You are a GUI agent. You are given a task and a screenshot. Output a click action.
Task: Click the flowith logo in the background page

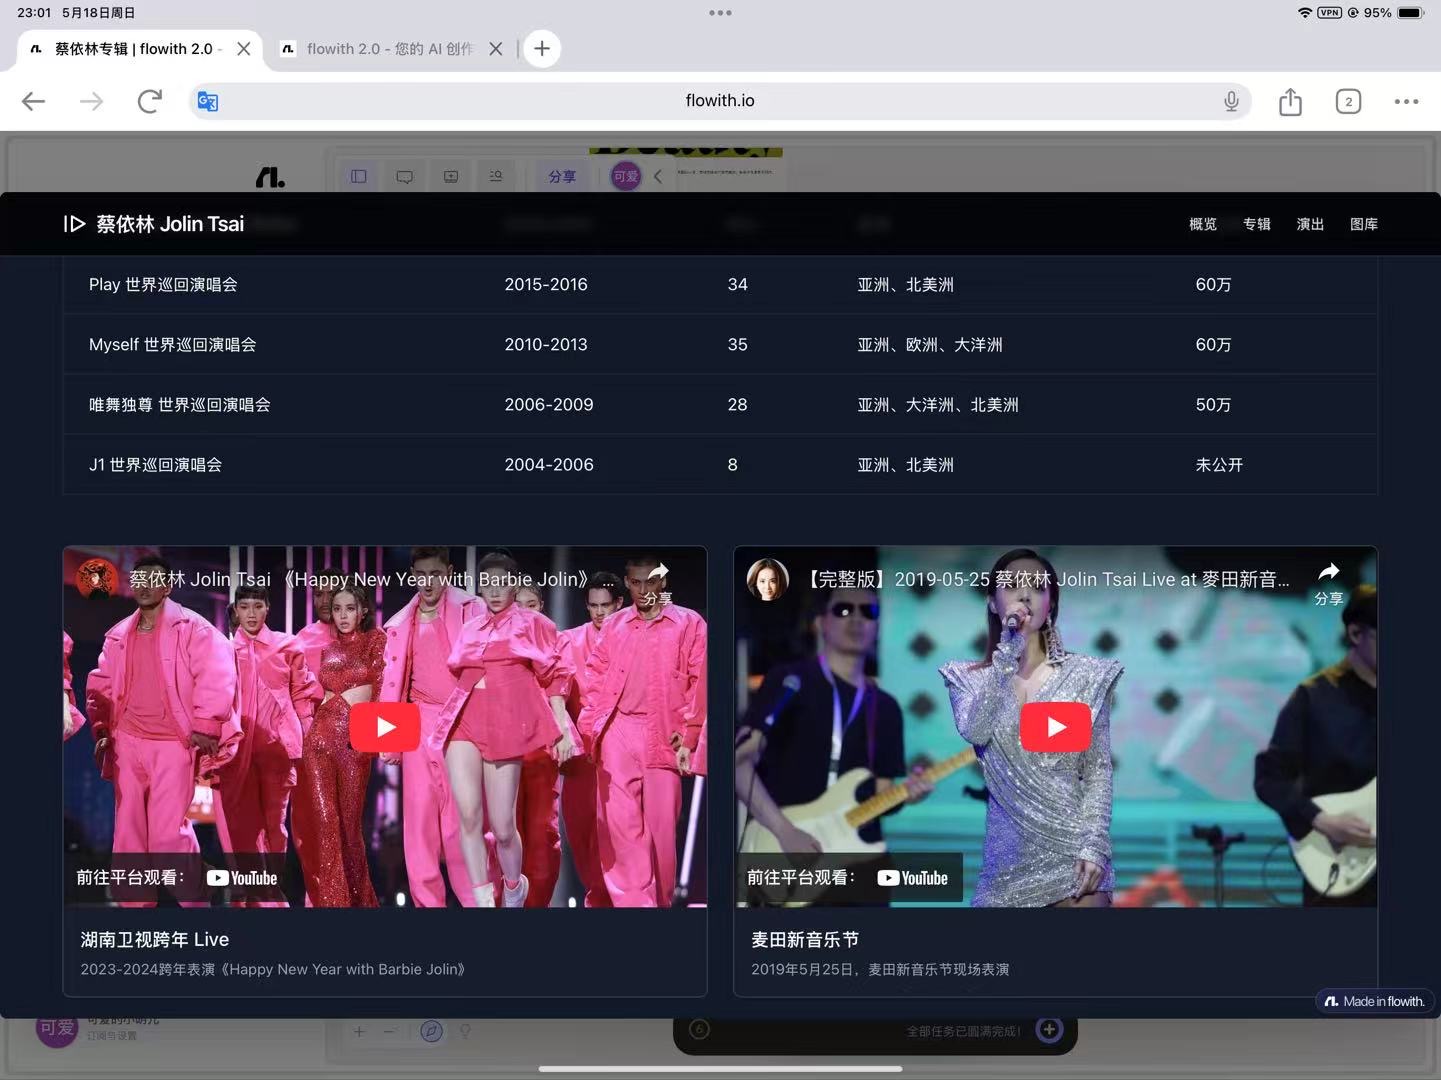pos(270,178)
